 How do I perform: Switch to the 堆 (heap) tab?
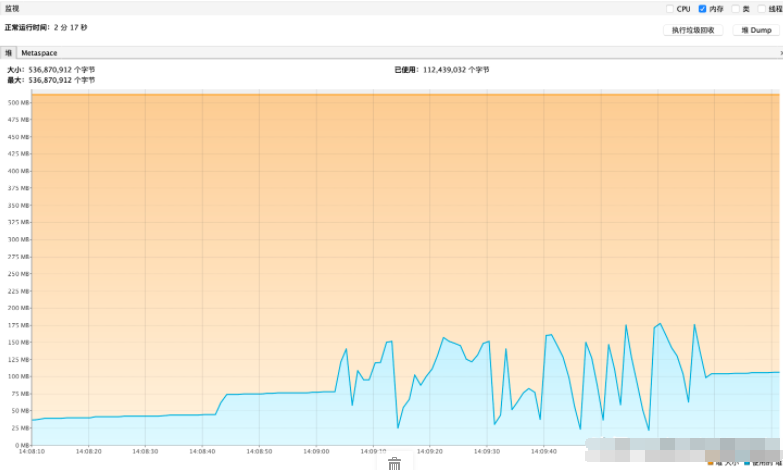(x=8, y=53)
